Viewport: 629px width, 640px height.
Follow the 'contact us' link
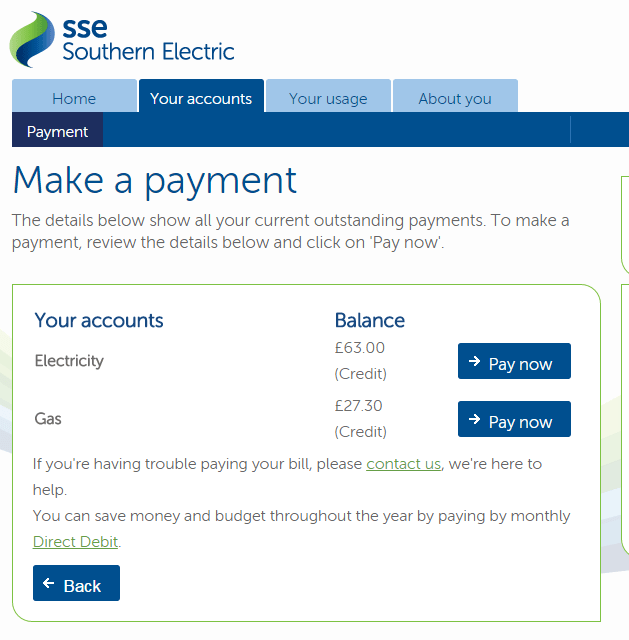pyautogui.click(x=403, y=464)
